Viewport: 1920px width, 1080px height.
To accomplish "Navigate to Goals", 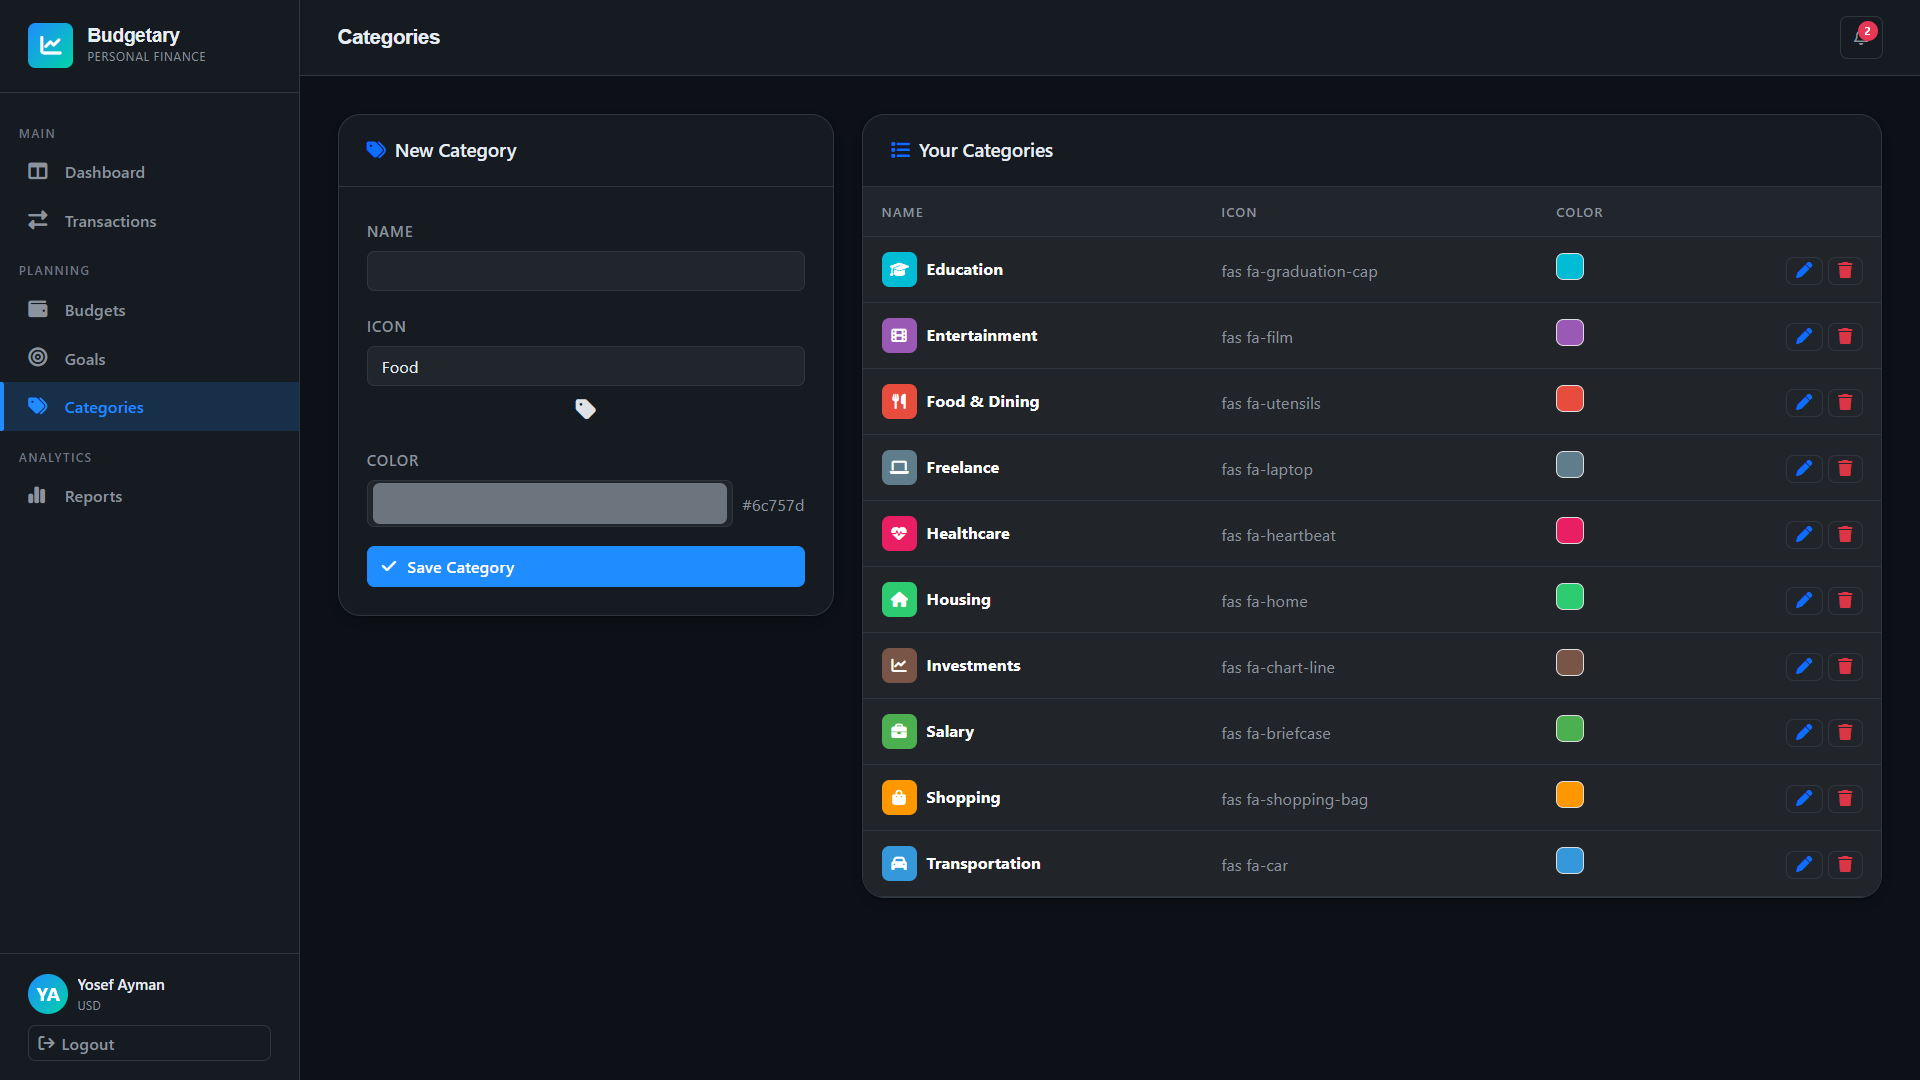I will click(150, 359).
